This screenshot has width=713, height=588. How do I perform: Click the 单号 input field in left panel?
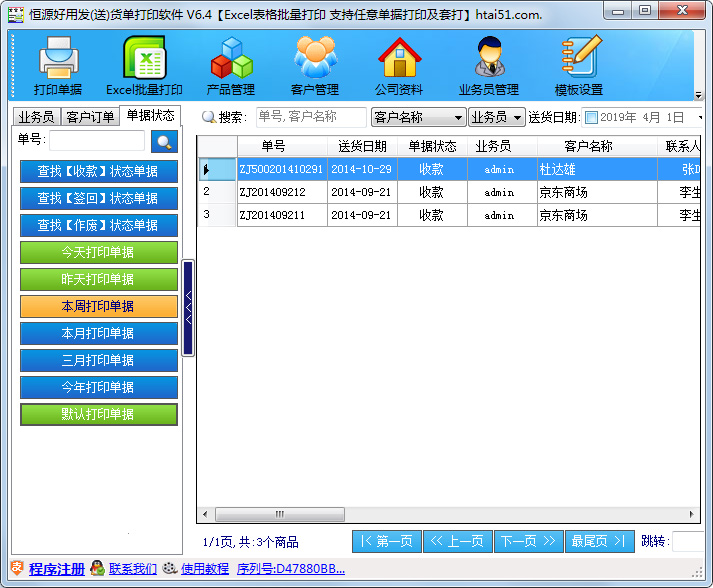click(x=97, y=141)
